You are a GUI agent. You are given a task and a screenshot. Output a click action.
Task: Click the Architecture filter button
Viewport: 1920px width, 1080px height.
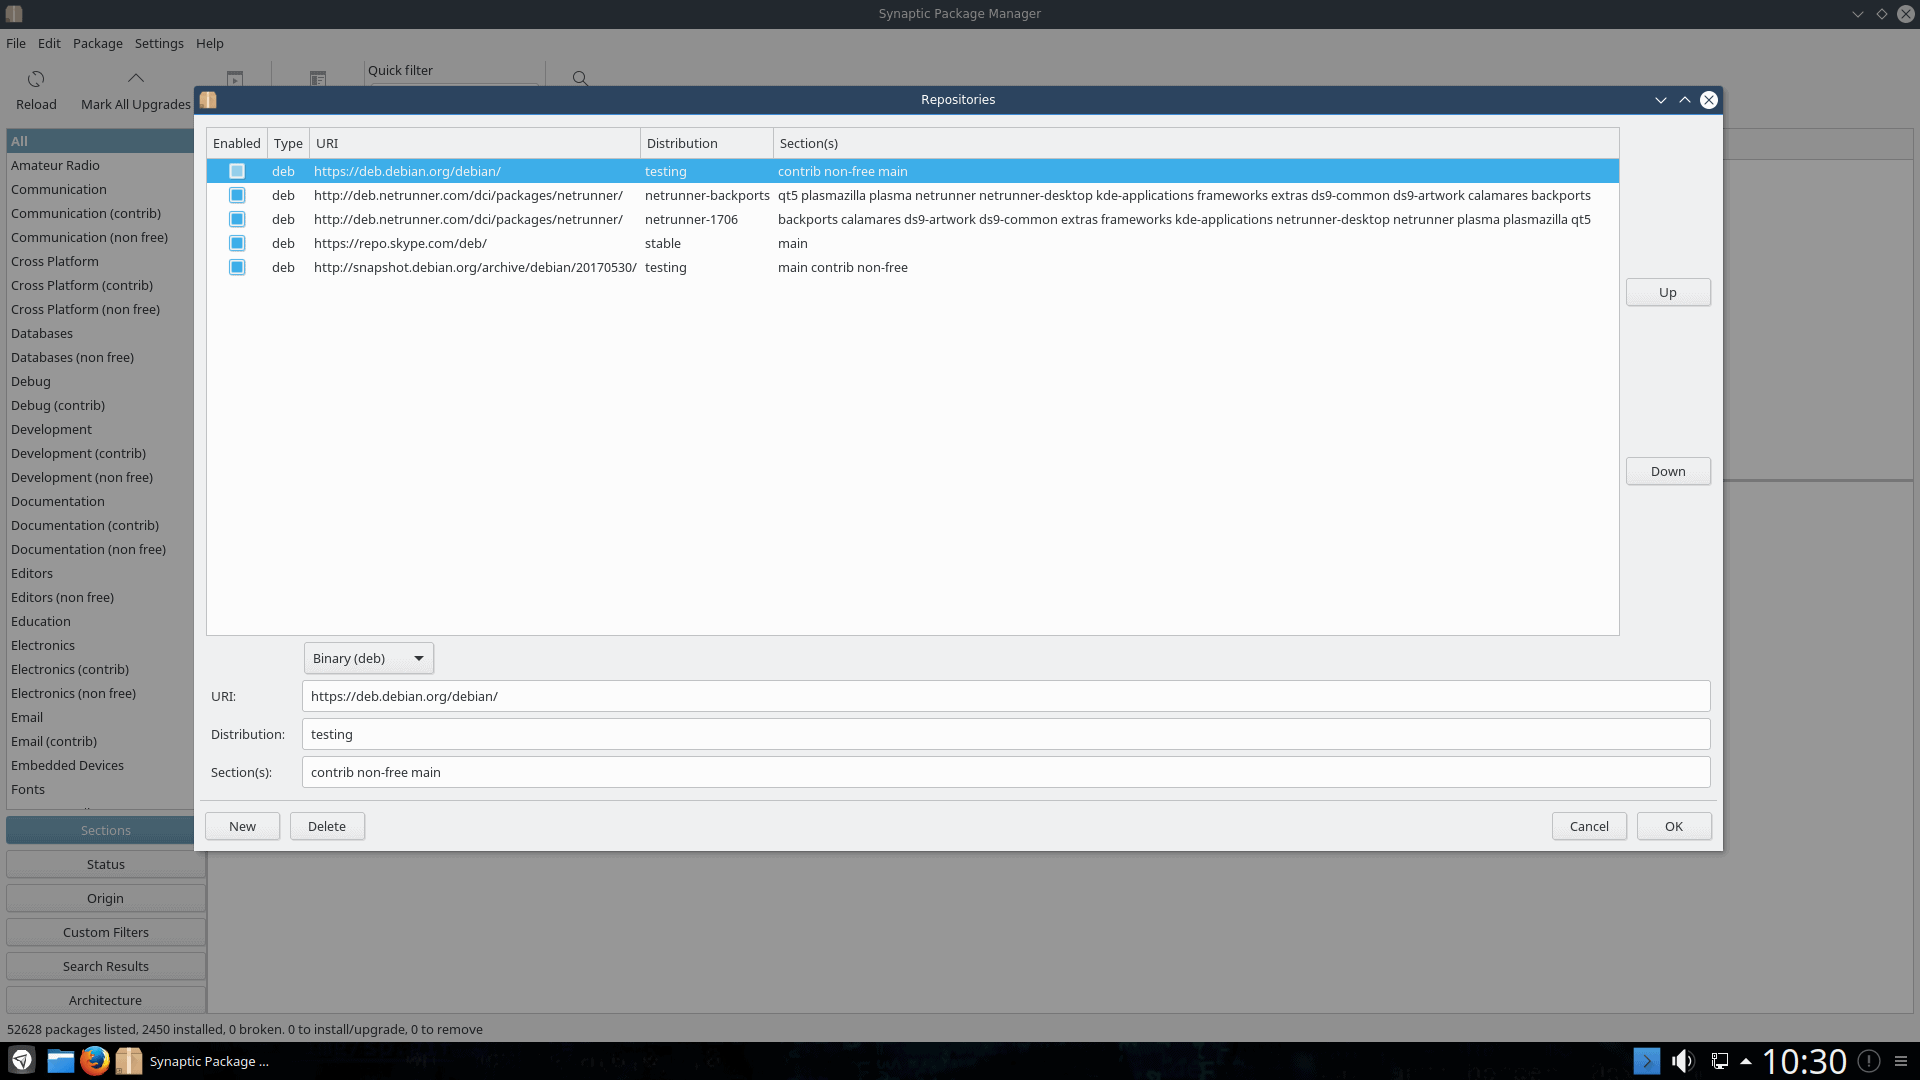[x=105, y=1000]
